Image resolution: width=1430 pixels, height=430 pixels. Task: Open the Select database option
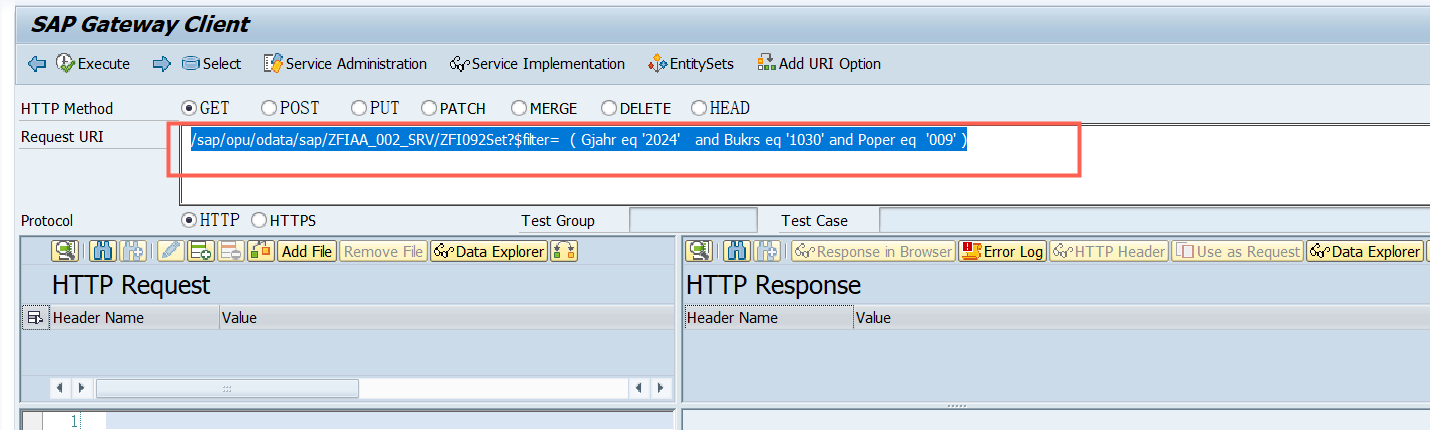click(211, 63)
